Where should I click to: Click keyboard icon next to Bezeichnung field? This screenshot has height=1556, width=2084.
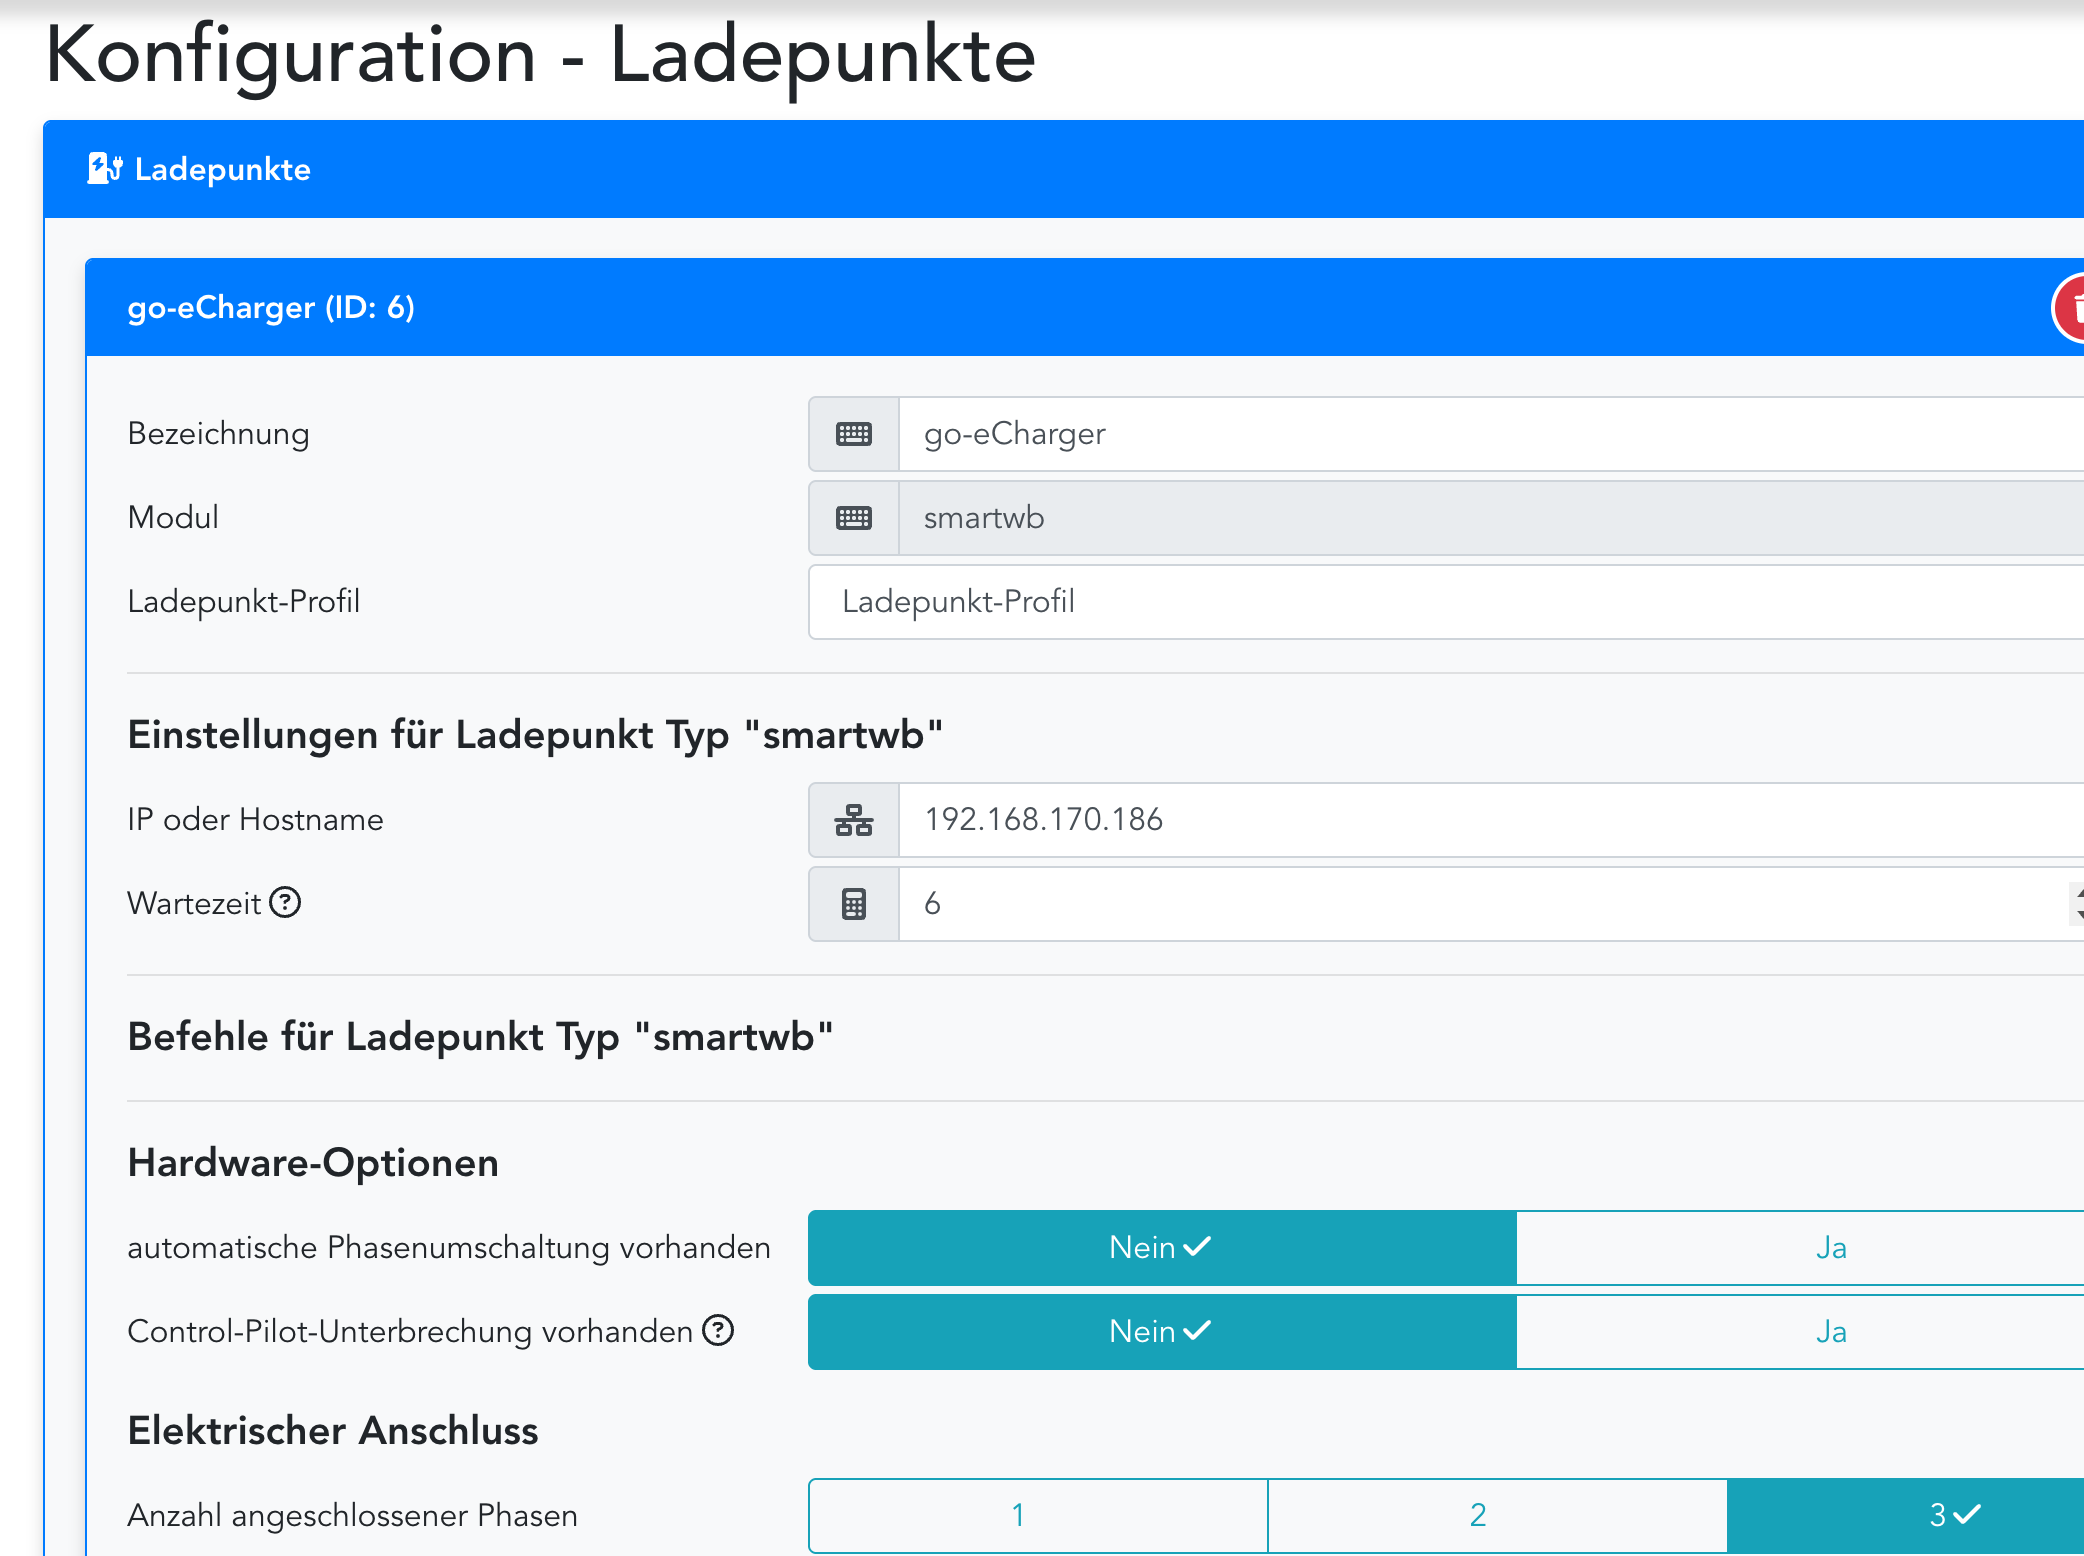click(853, 434)
